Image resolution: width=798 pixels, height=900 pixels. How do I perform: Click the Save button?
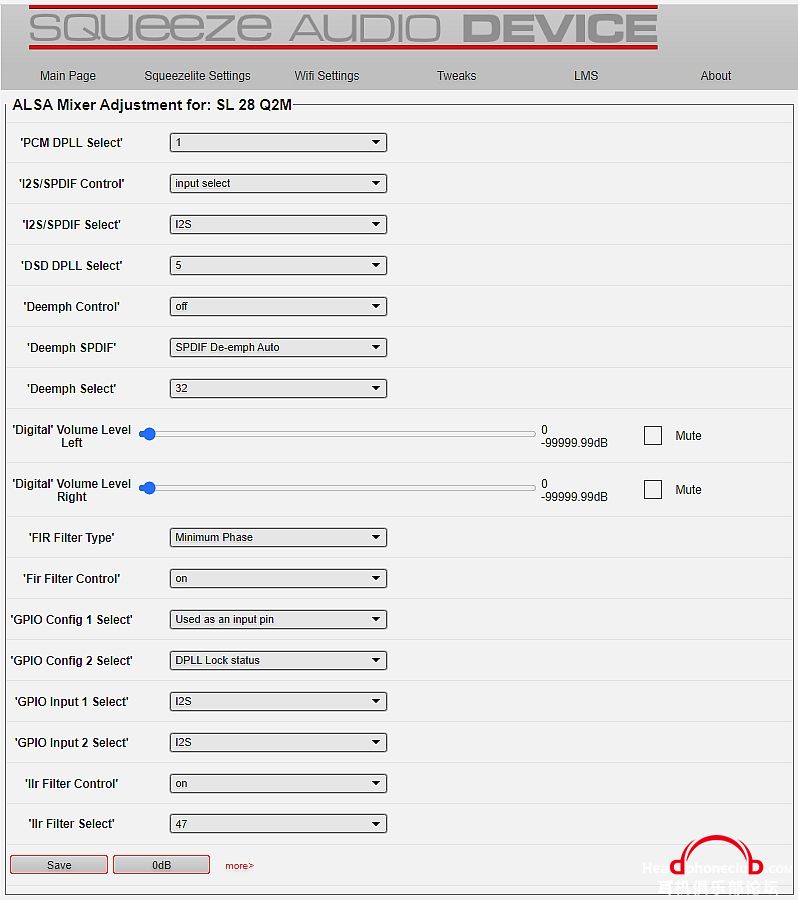pyautogui.click(x=59, y=865)
